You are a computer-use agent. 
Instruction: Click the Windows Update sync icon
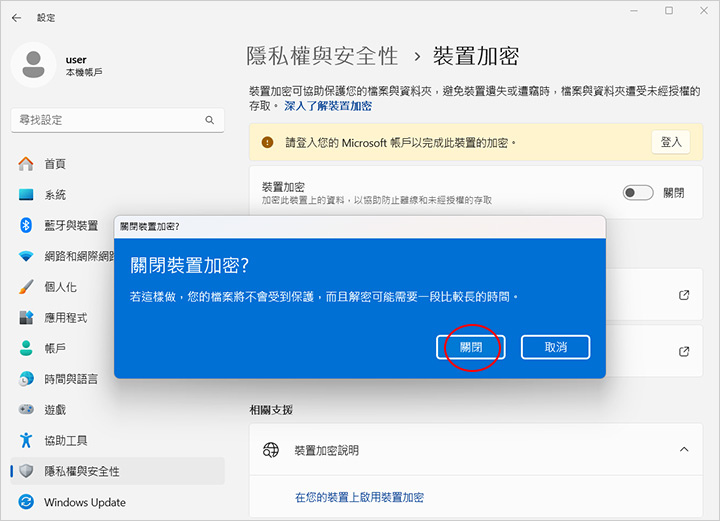coord(26,502)
